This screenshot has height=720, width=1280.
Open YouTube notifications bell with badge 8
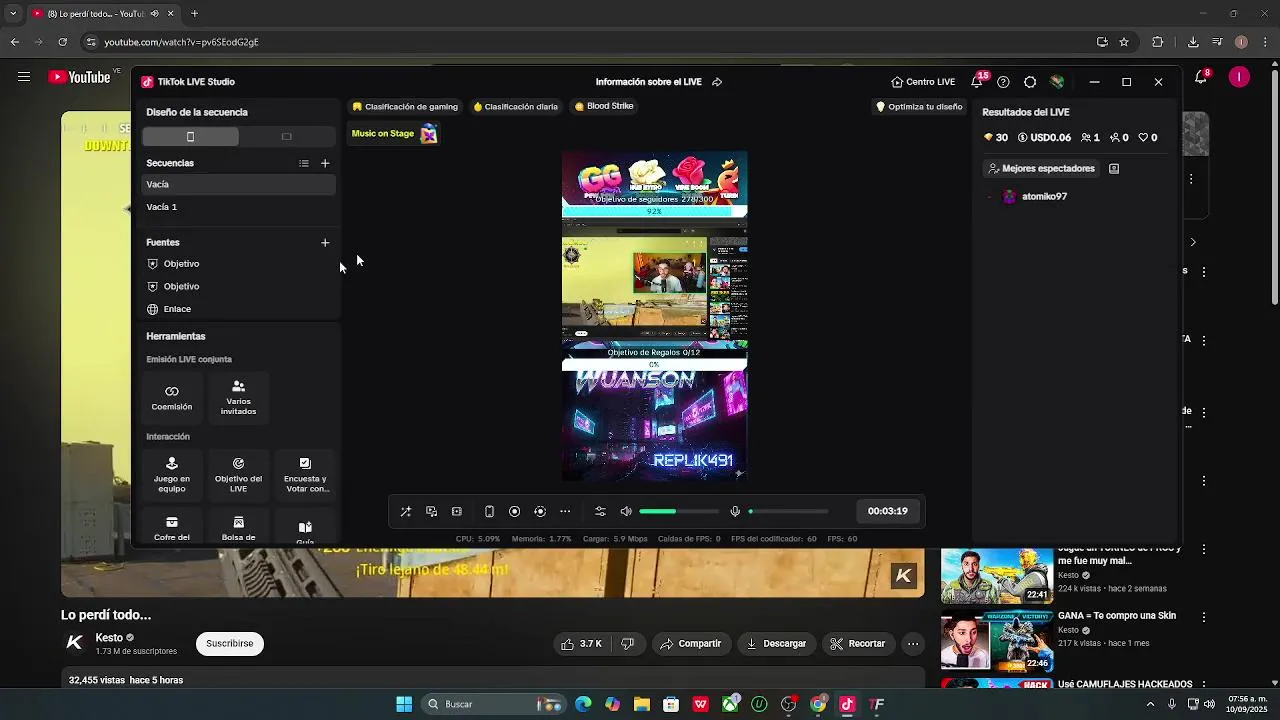click(x=1201, y=77)
